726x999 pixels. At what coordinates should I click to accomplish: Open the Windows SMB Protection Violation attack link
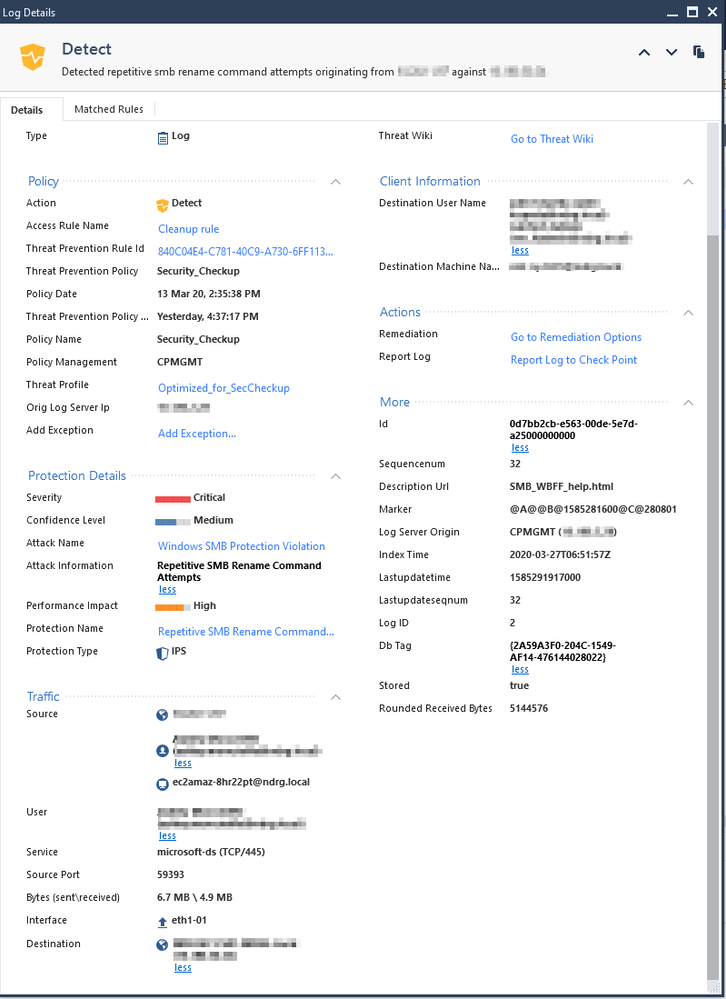[241, 546]
